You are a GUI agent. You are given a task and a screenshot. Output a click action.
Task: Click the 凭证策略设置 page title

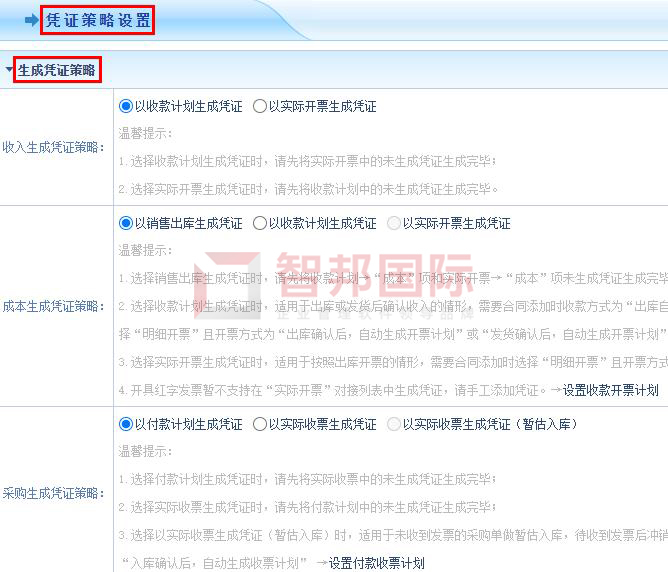pyautogui.click(x=98, y=20)
